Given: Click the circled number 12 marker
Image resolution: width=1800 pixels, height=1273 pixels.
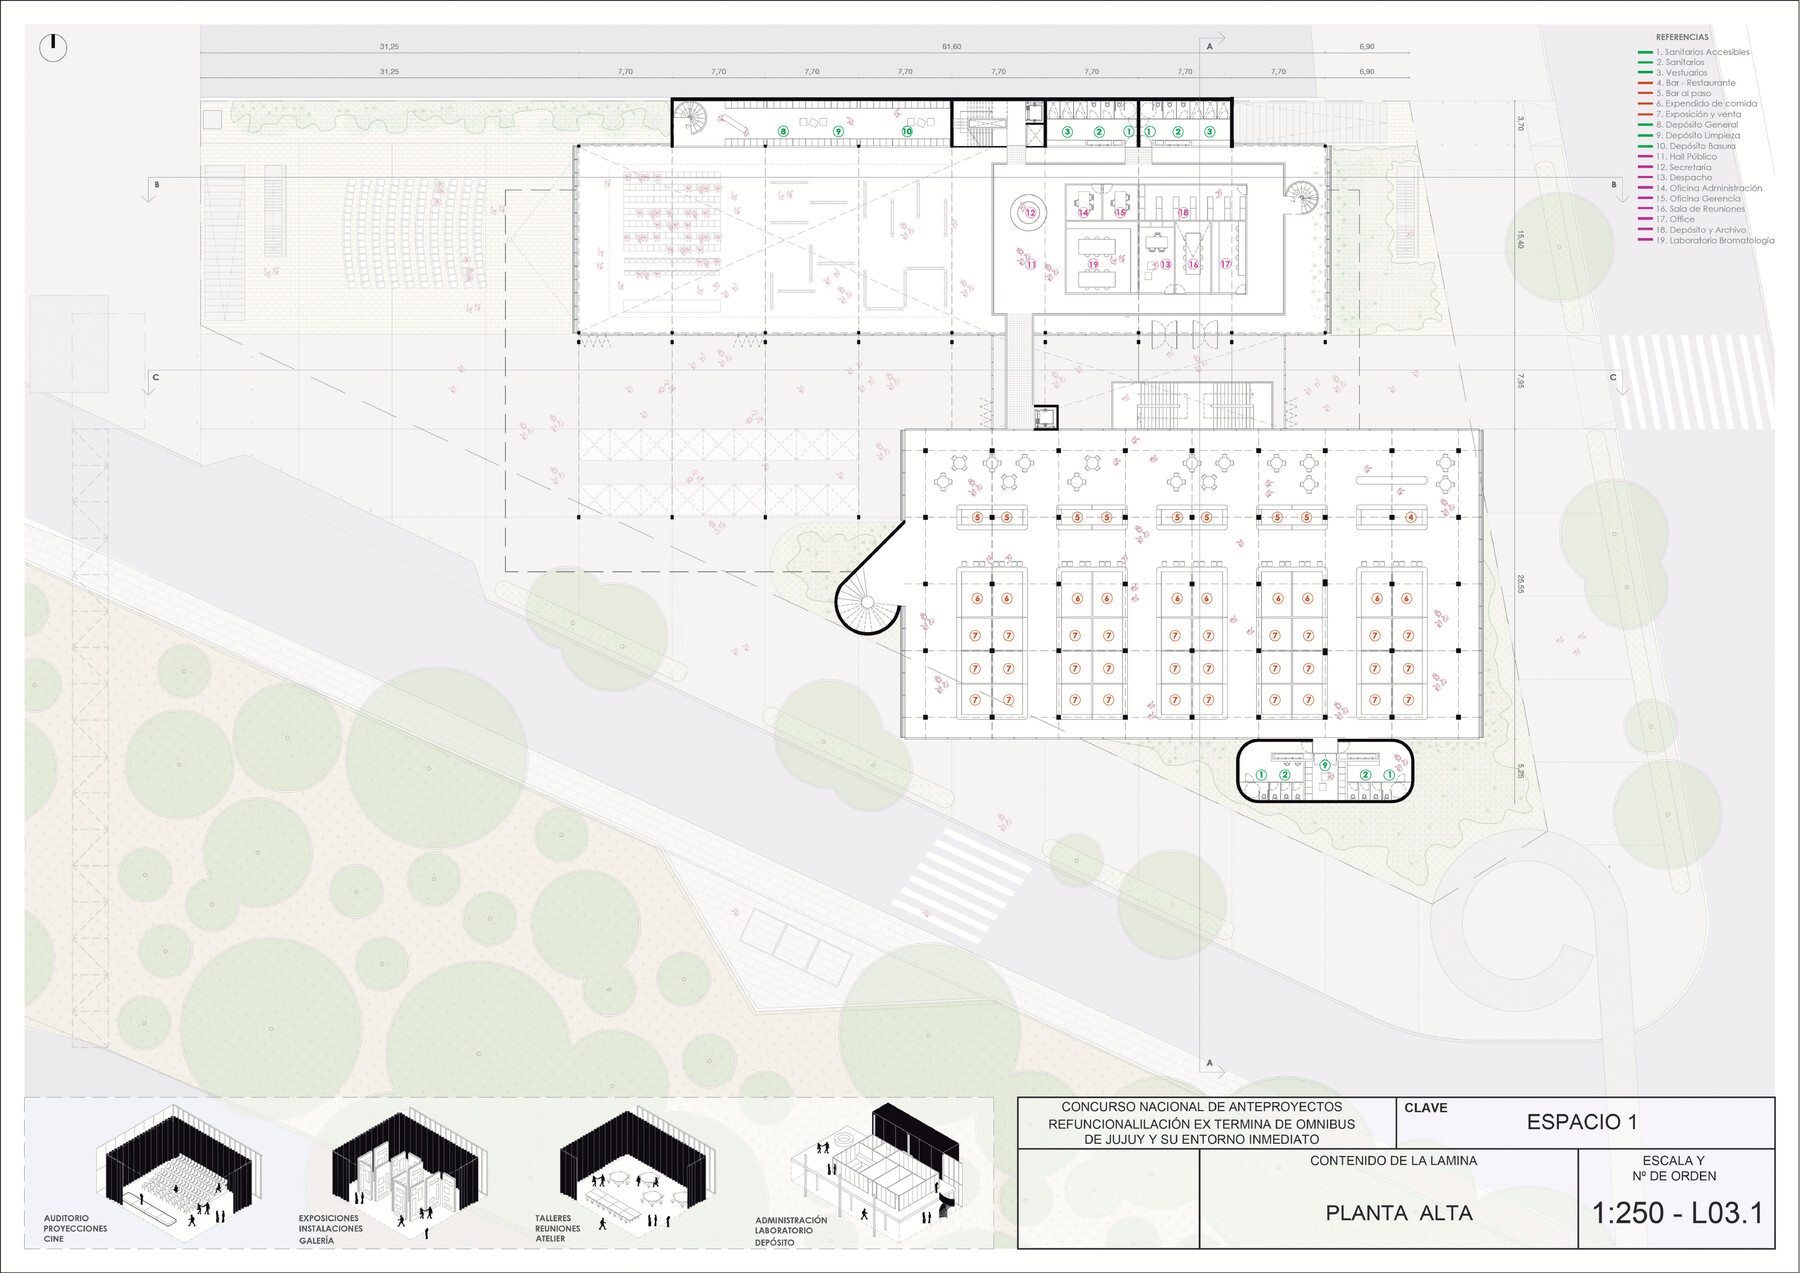Looking at the screenshot, I should tap(1030, 213).
